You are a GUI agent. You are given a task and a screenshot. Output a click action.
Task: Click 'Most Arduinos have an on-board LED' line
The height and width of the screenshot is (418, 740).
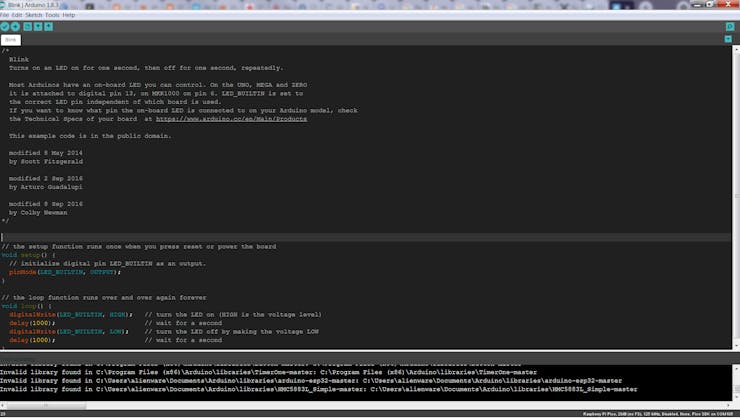pos(158,85)
